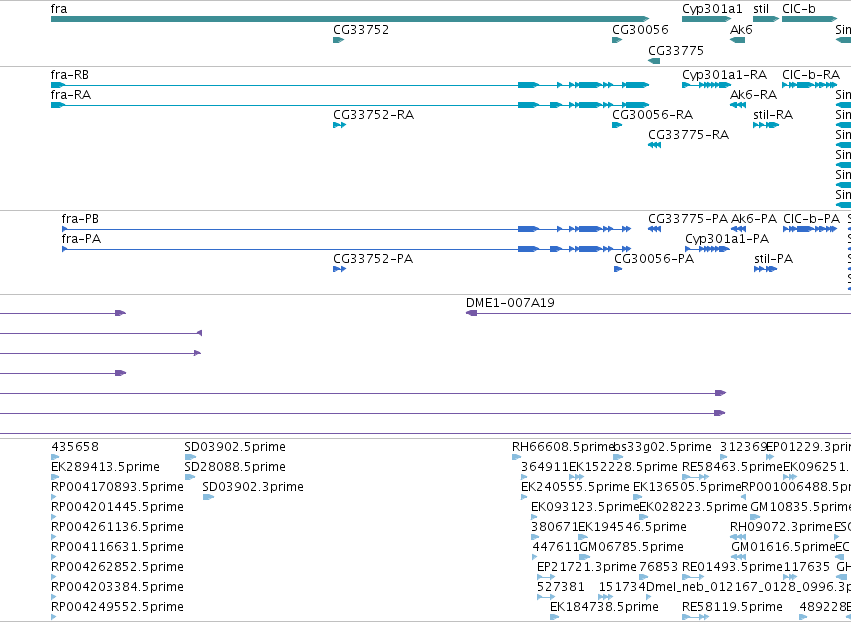This screenshot has width=851, height=622.
Task: Click the fra-RA transcript label
Action: pos(71,95)
